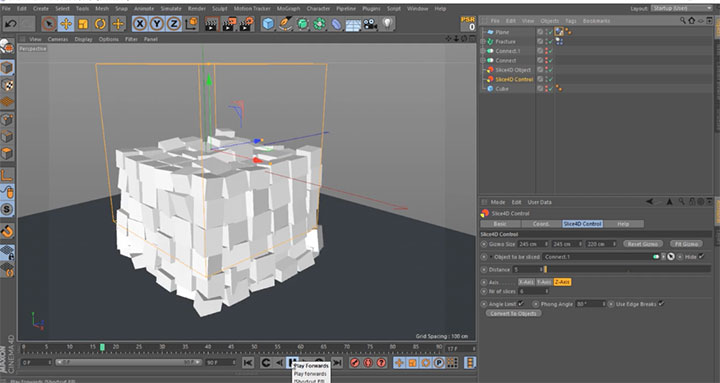Expand the Connect.1 object tree

(483, 51)
